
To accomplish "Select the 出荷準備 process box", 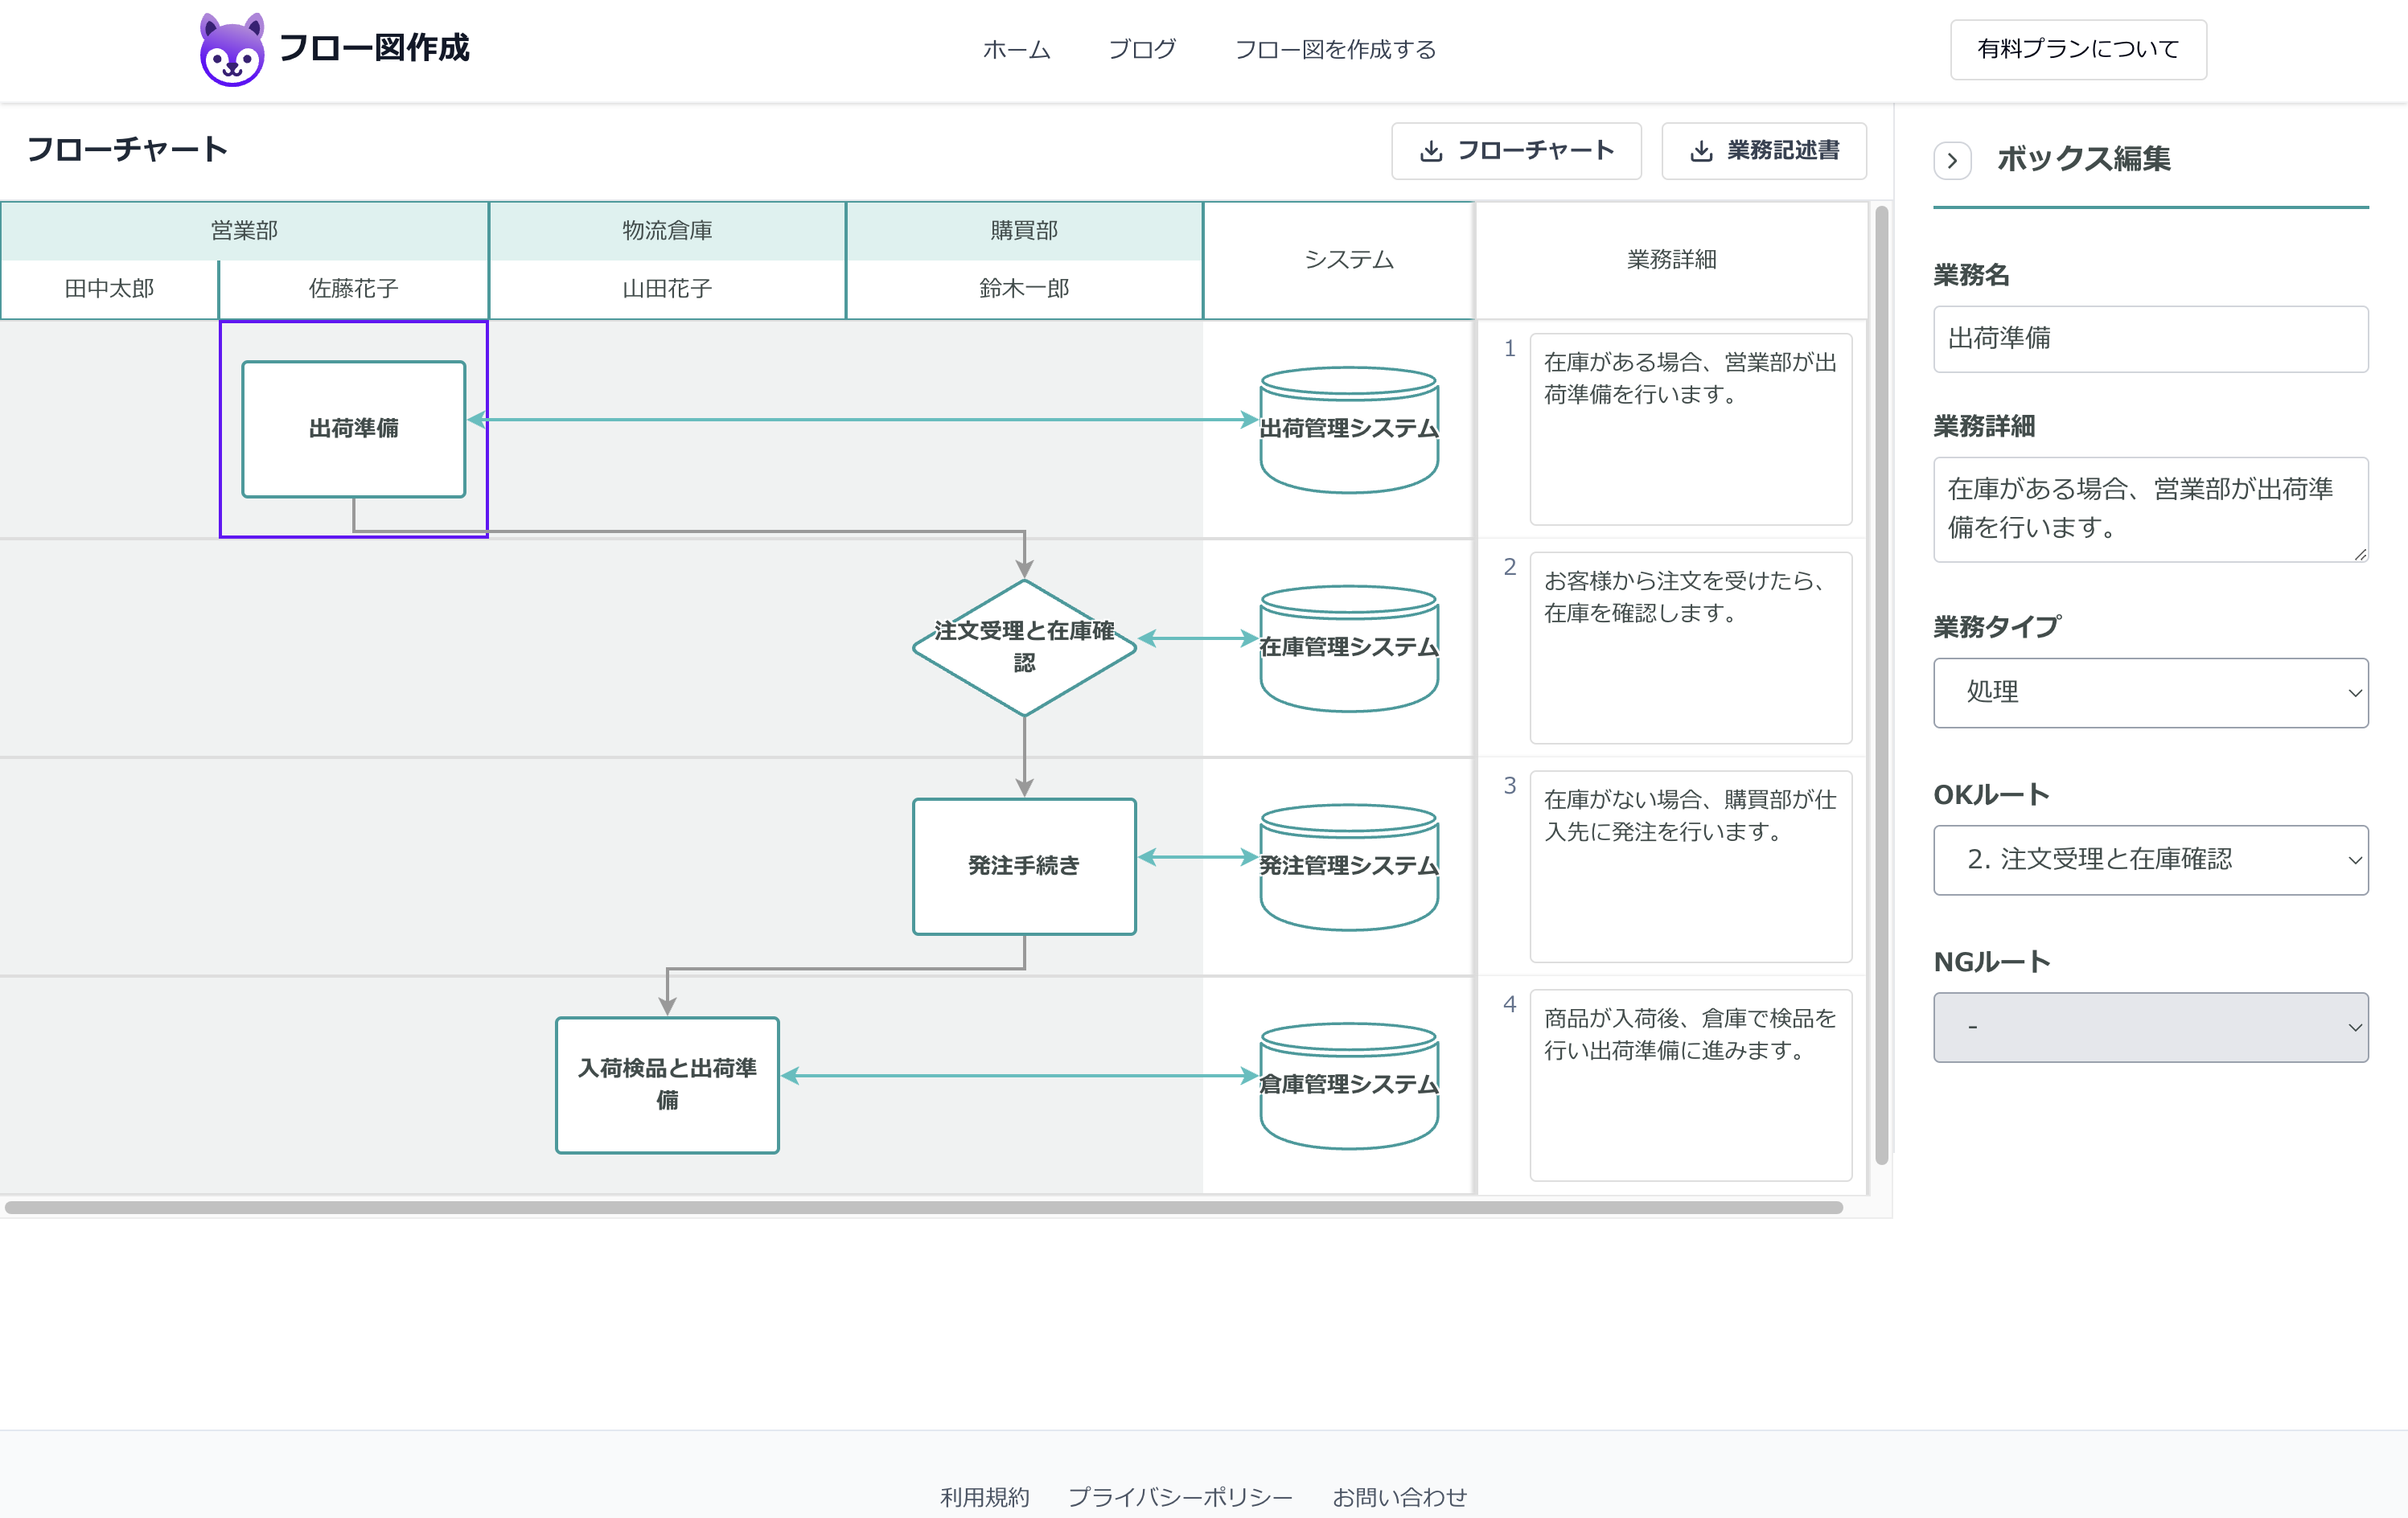I will pyautogui.click(x=354, y=429).
